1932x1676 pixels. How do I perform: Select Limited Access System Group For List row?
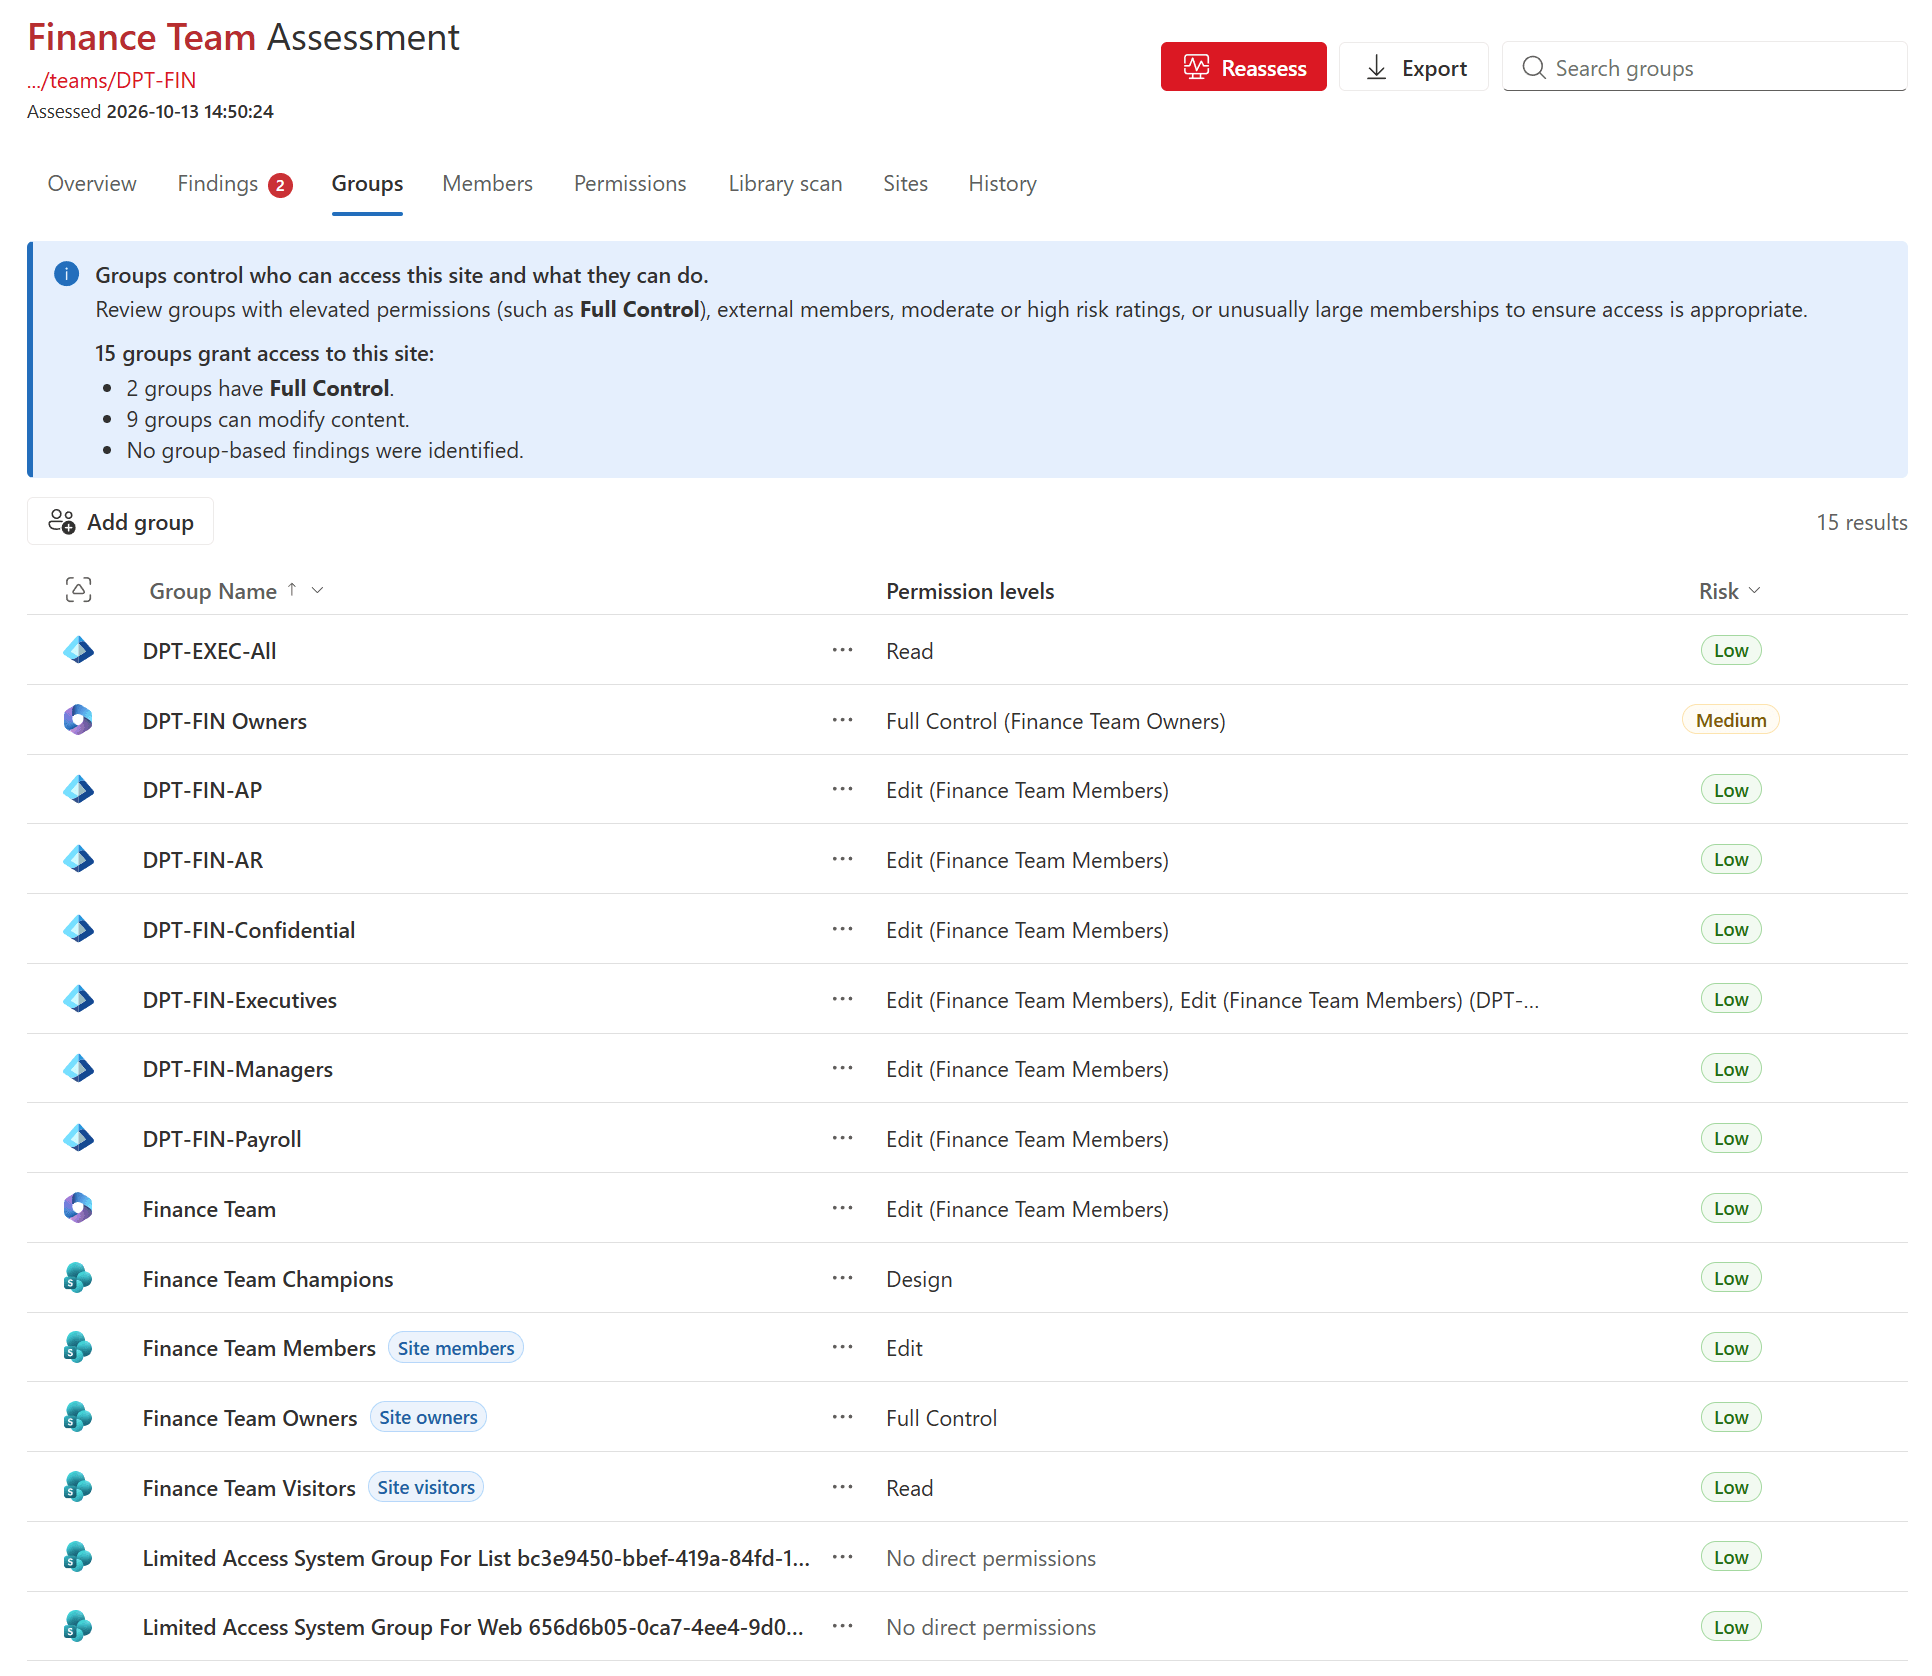coord(967,1557)
